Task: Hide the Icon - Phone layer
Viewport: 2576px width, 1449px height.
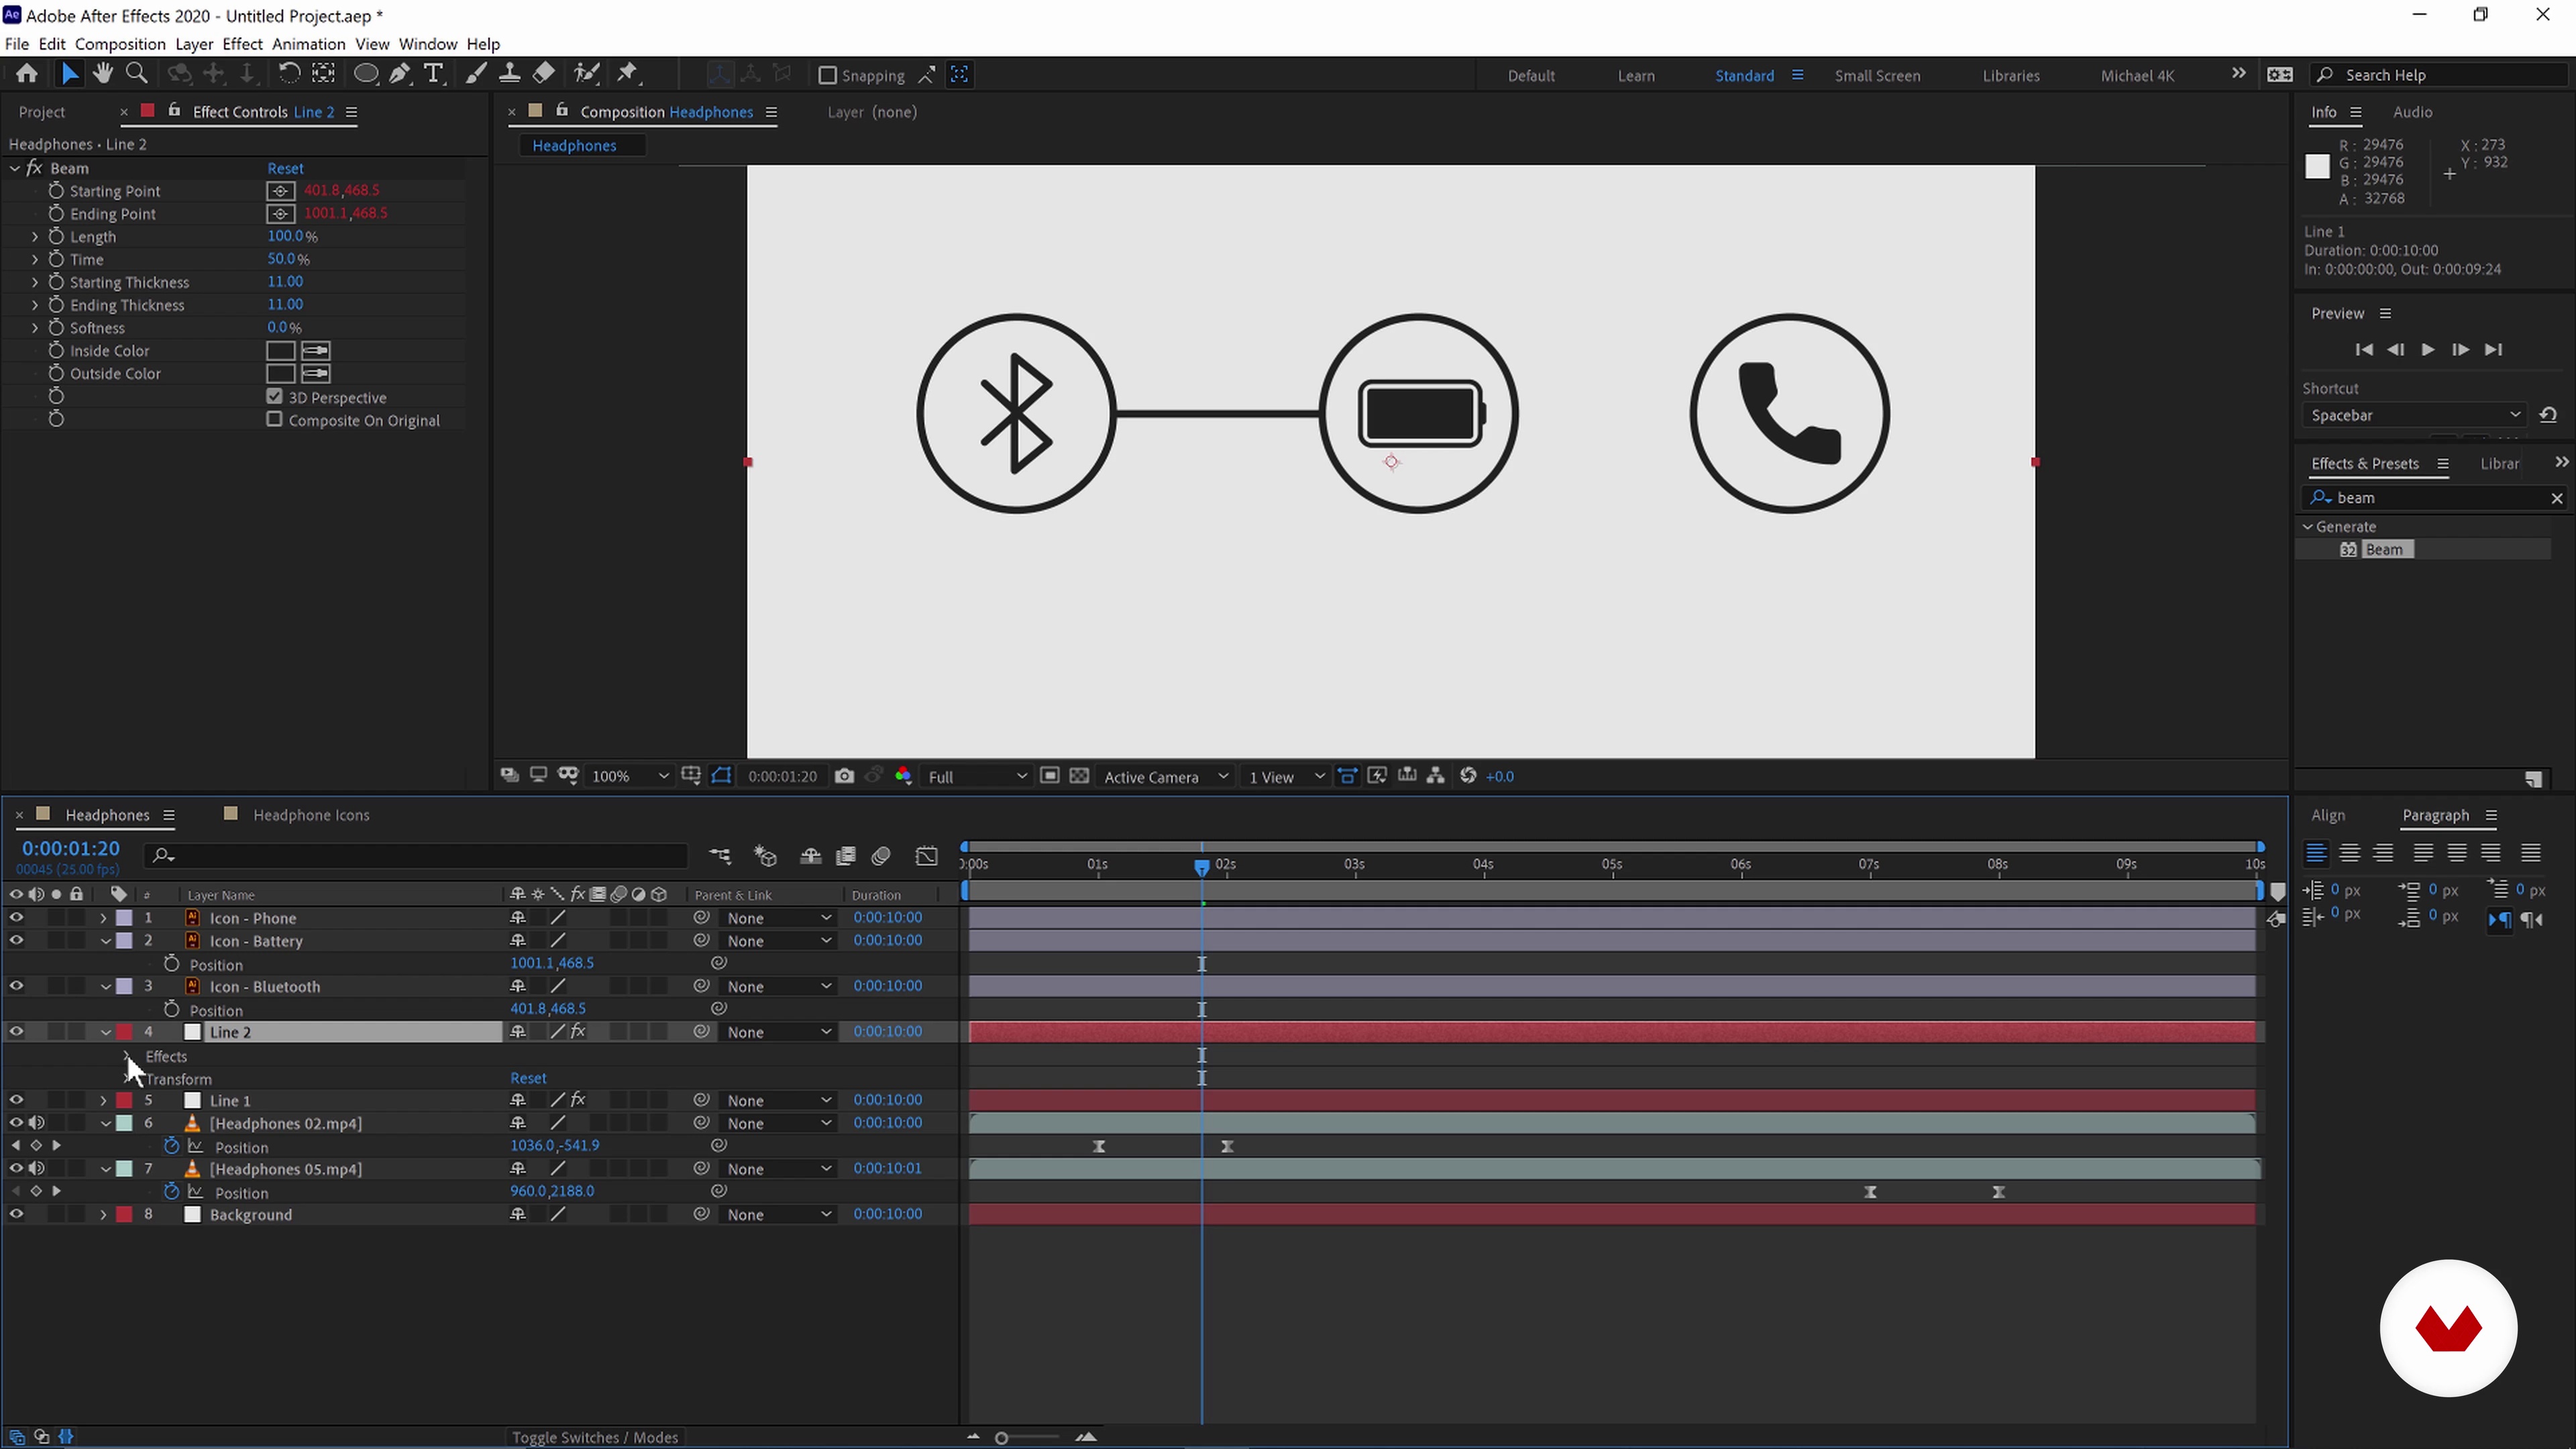Action: (x=16, y=918)
